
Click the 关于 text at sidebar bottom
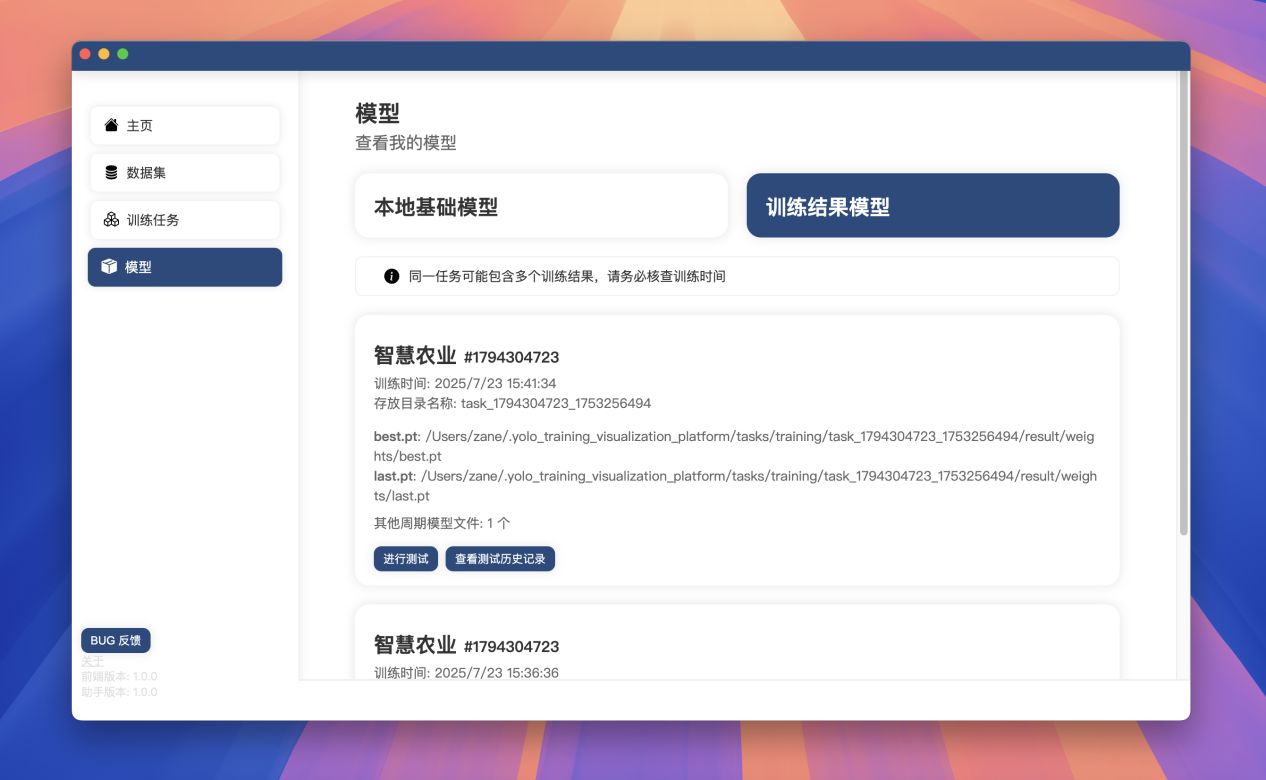[90, 661]
